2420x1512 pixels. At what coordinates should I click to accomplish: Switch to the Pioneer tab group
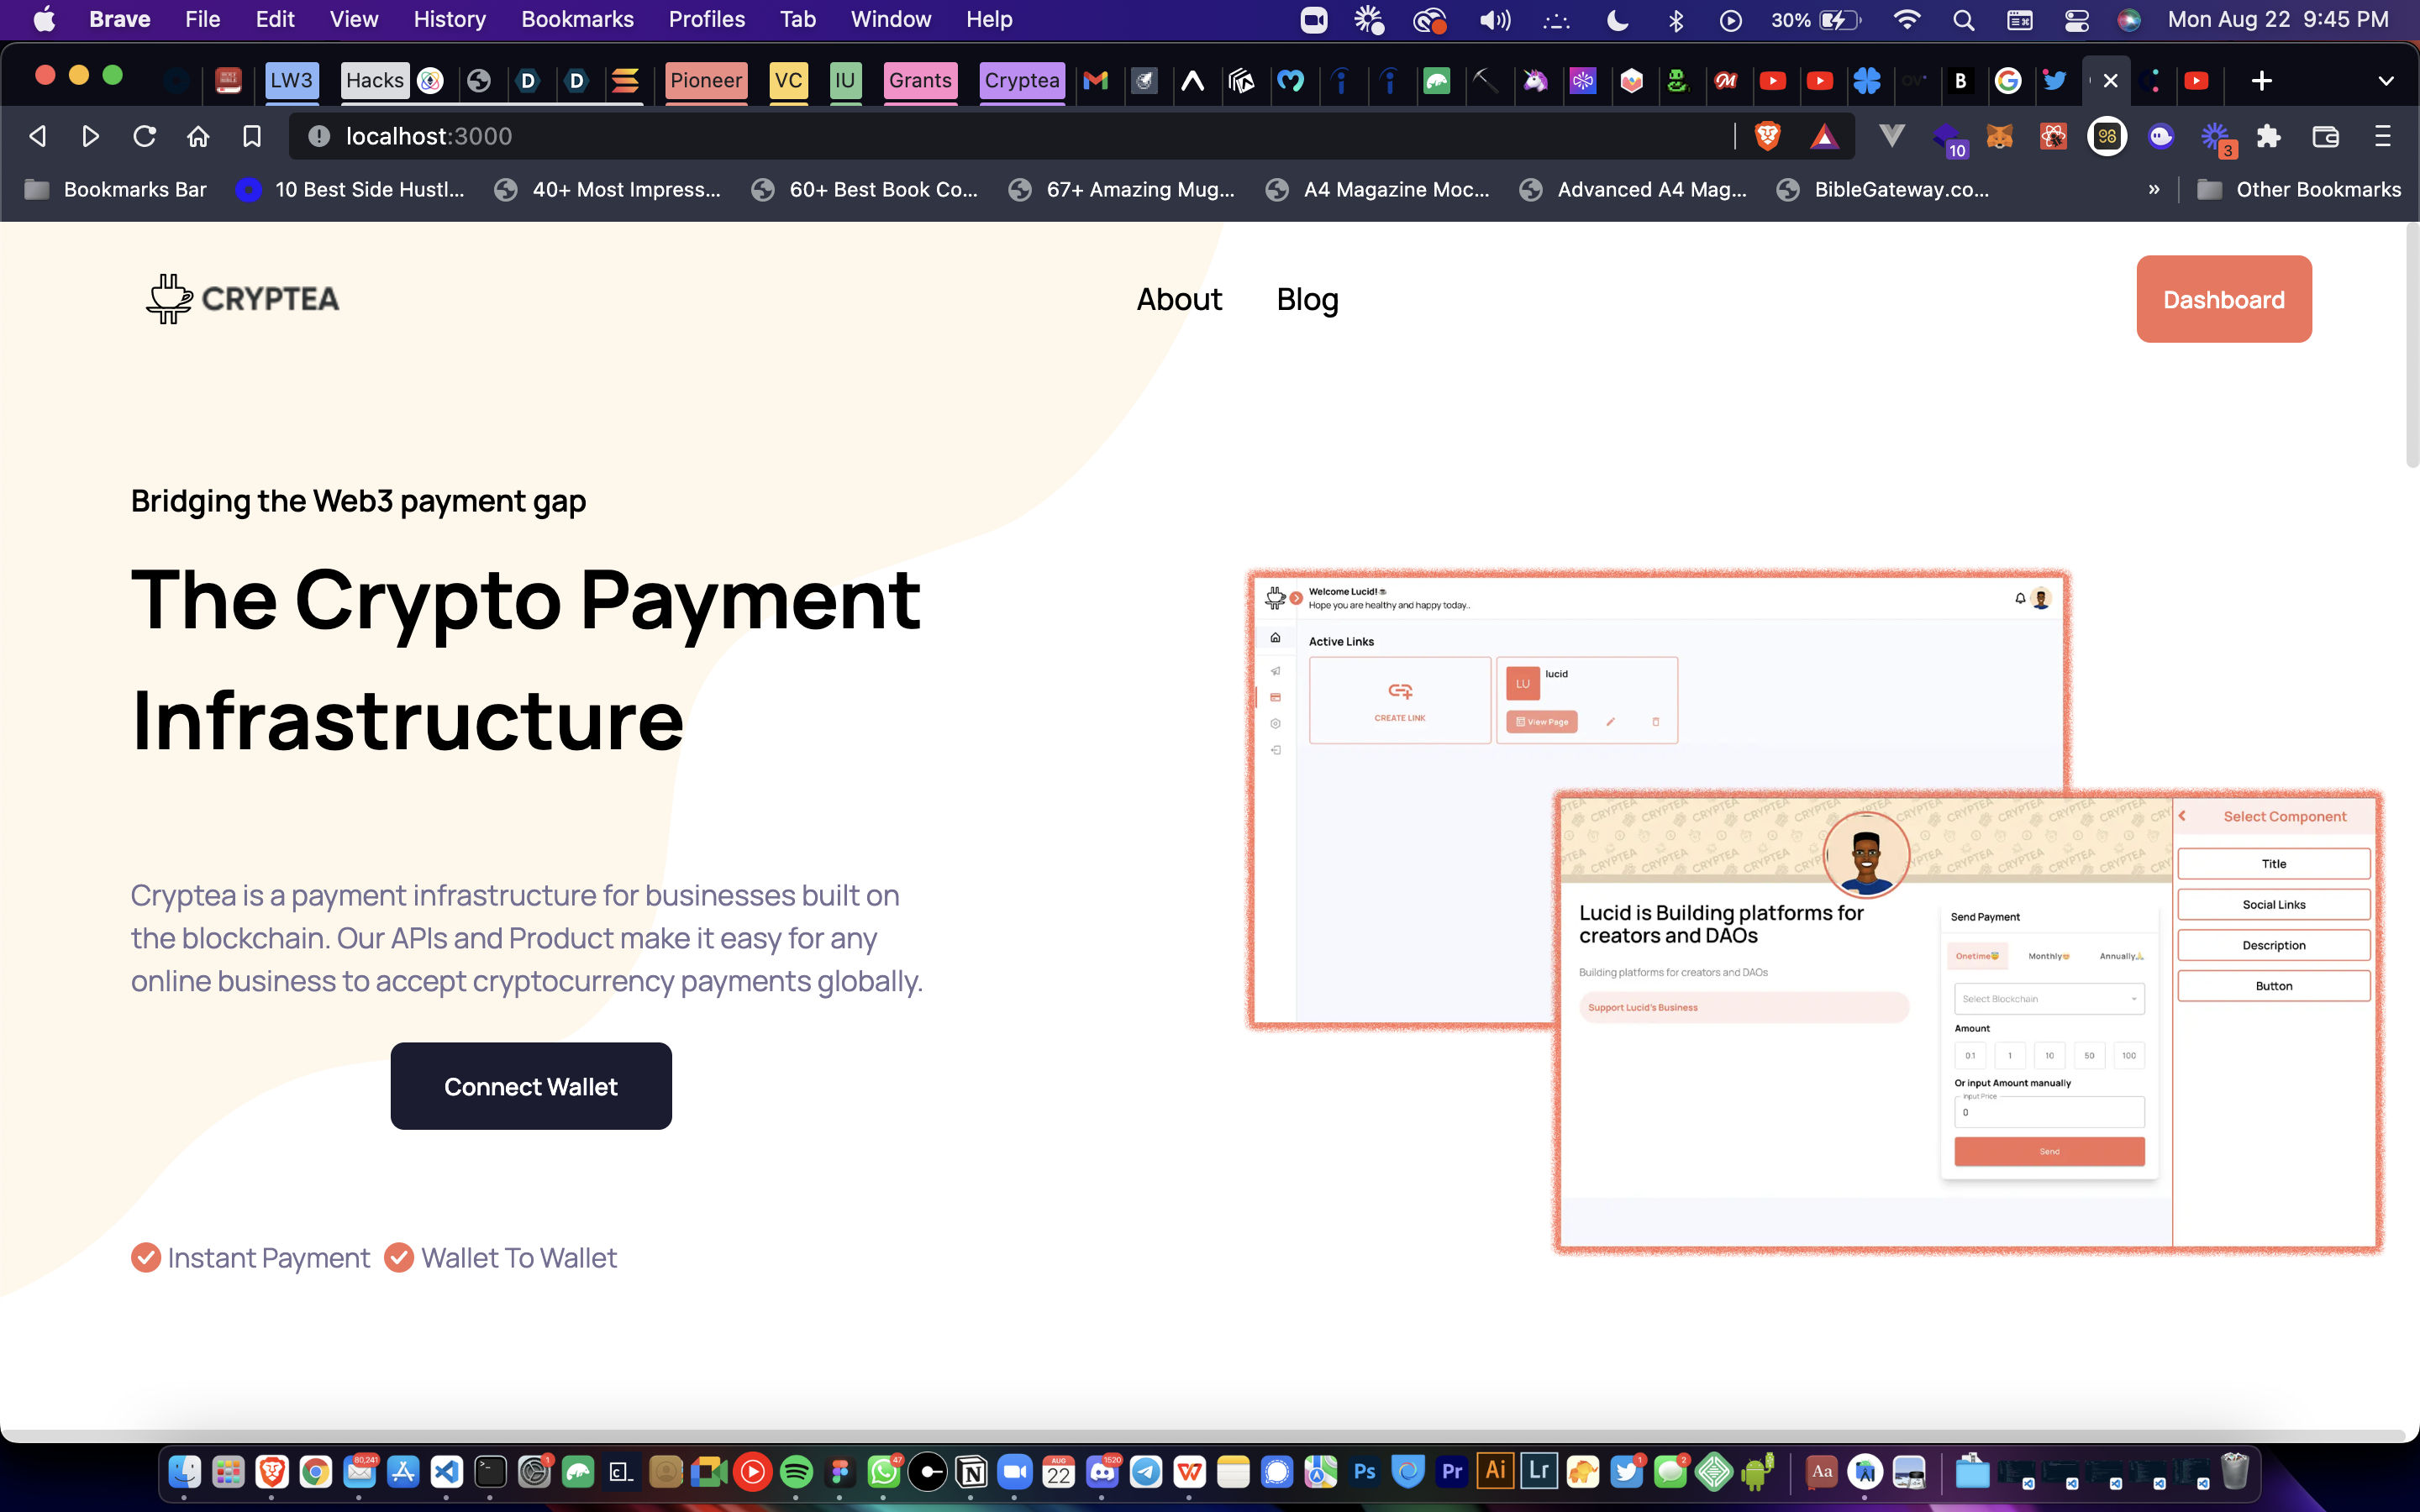pyautogui.click(x=706, y=81)
